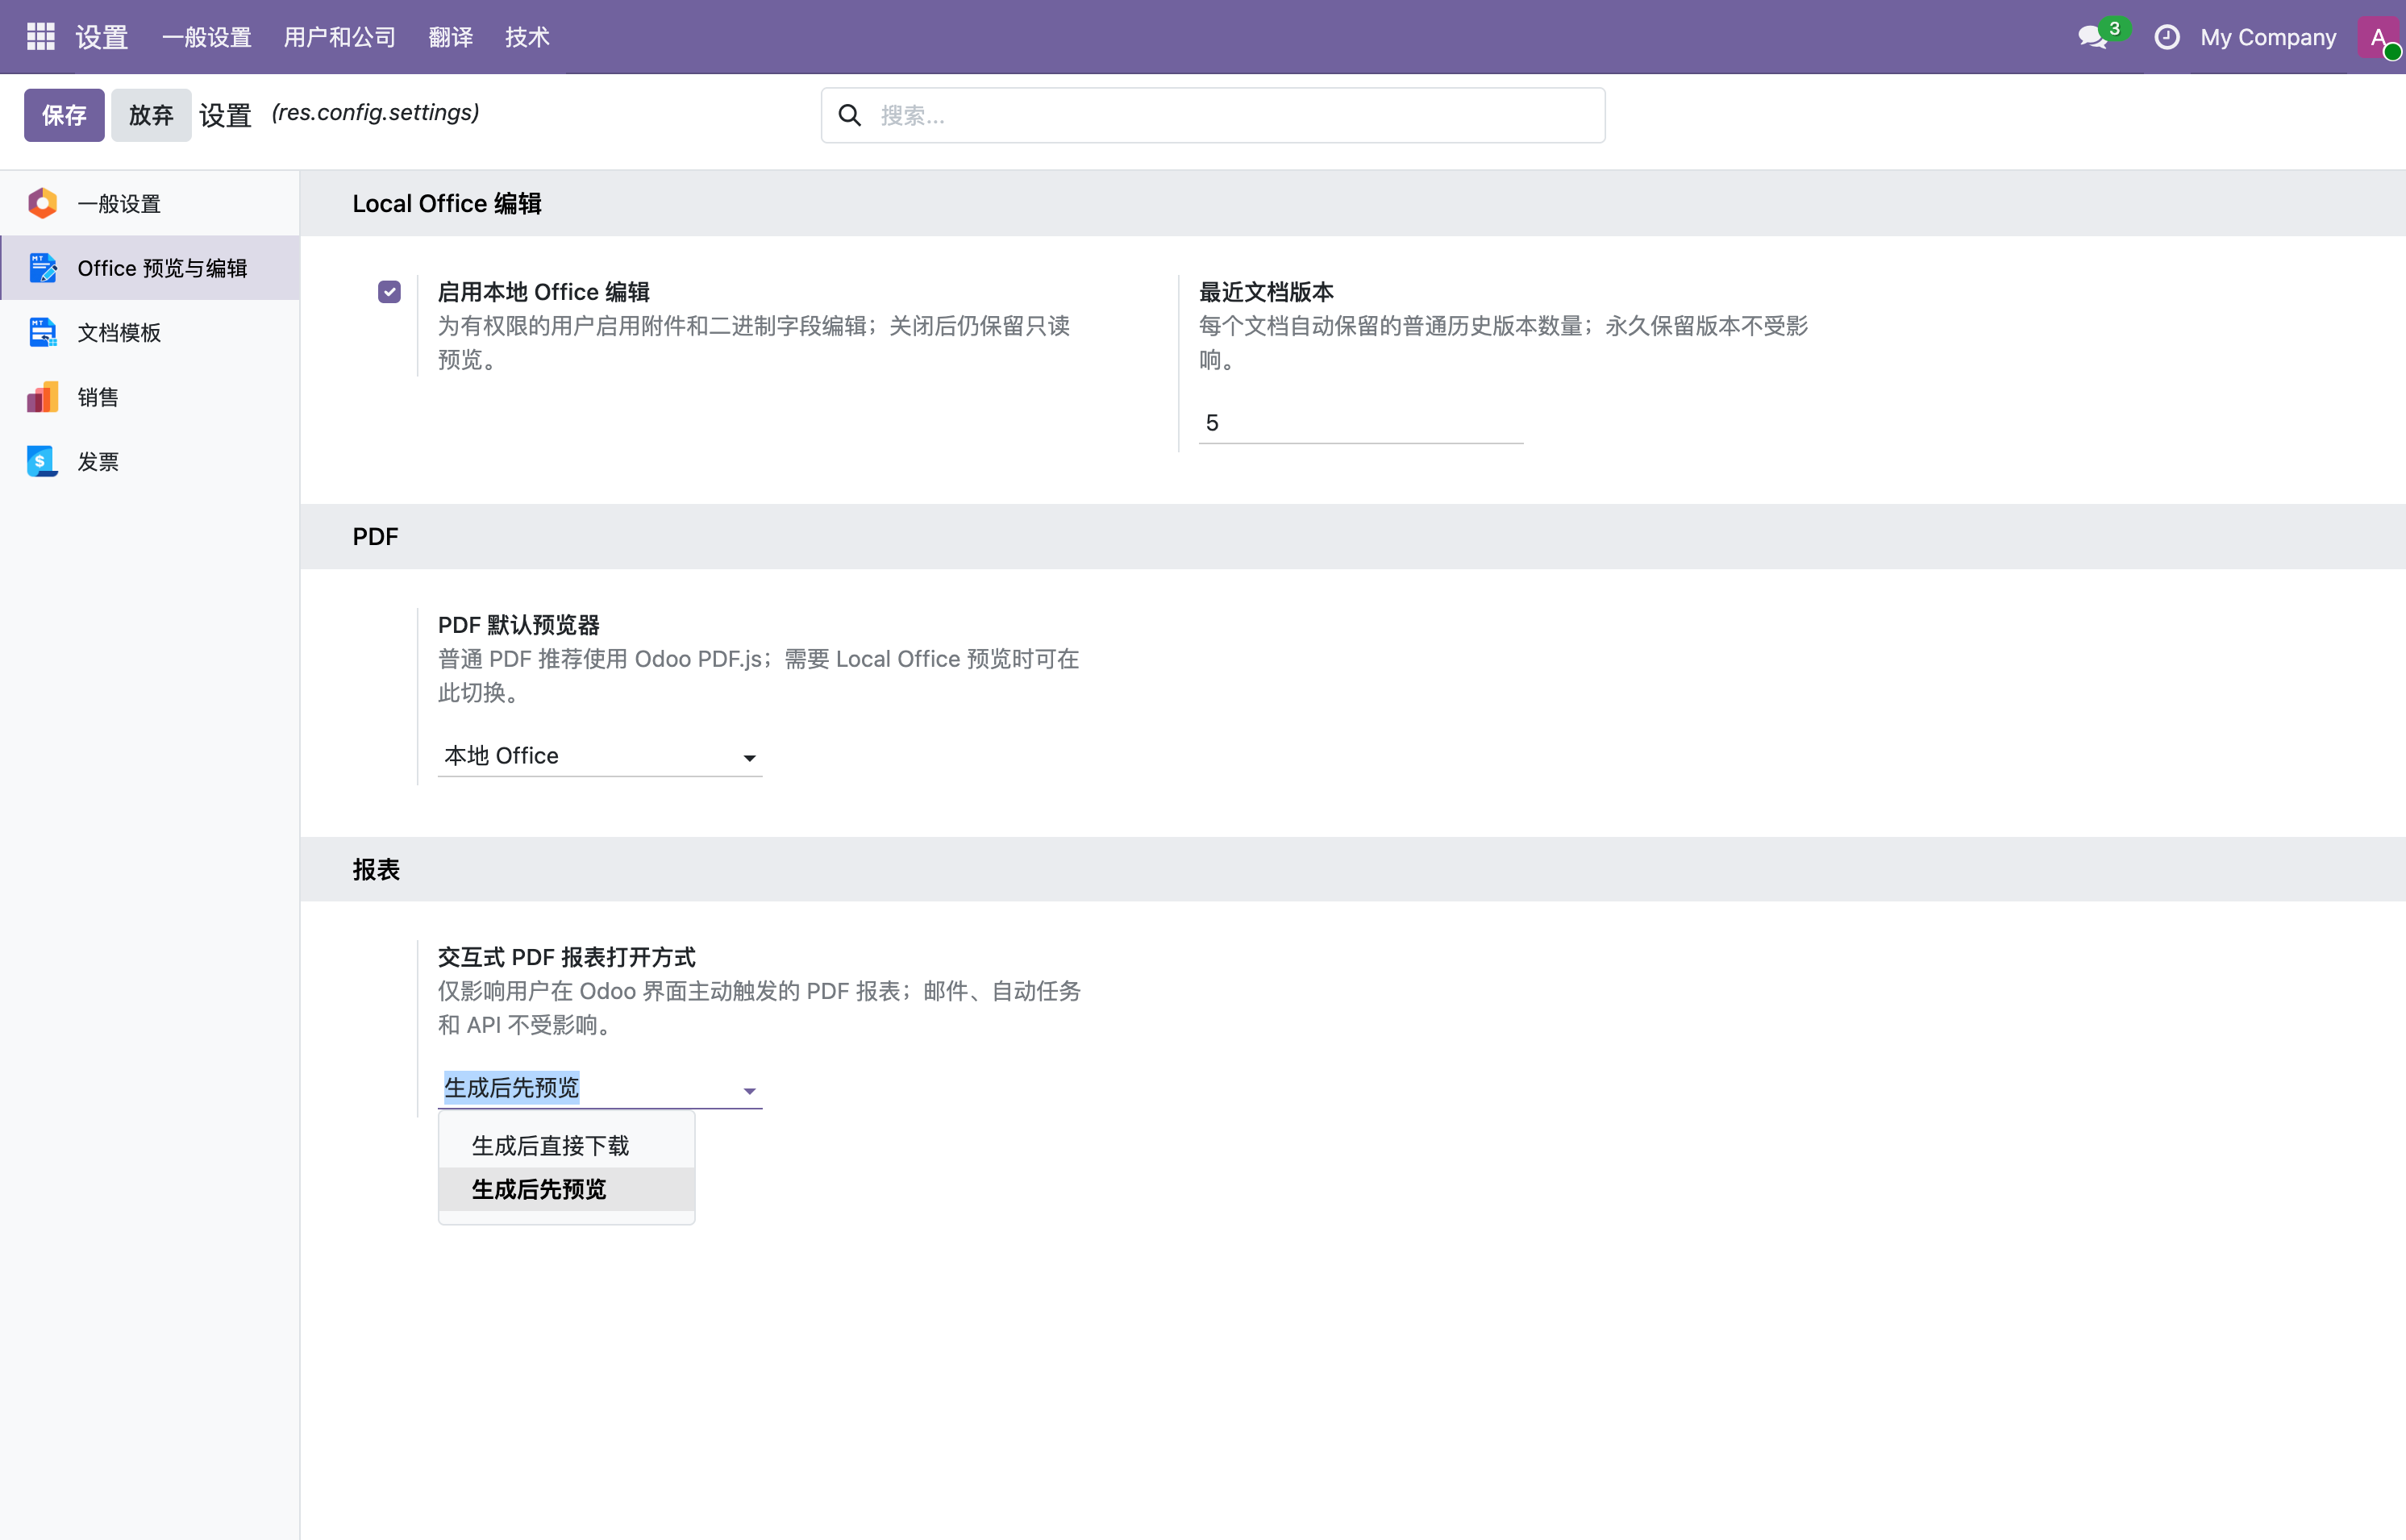
Task: Click the res.config.settings model text
Action: 375,112
